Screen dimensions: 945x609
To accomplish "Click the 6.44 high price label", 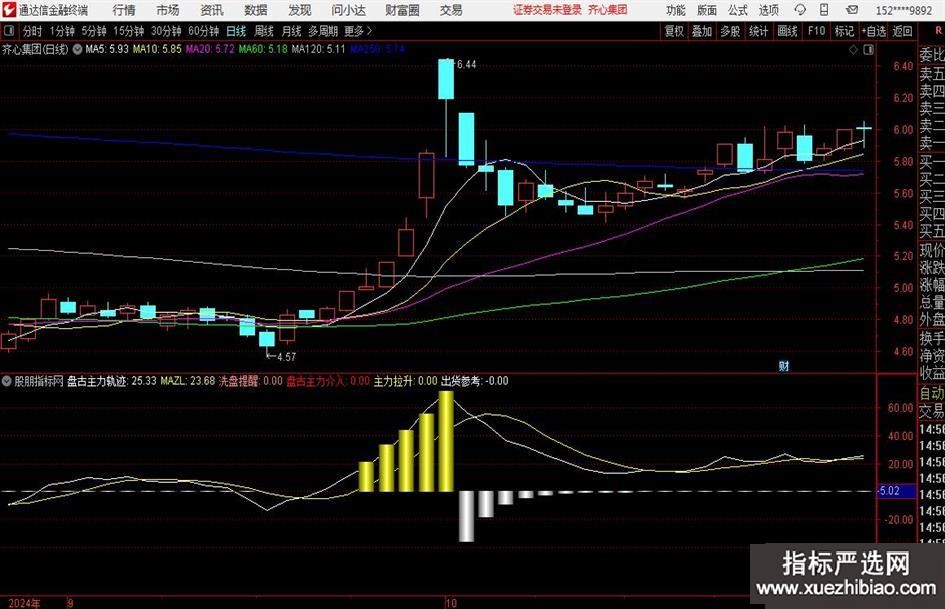I will [466, 65].
